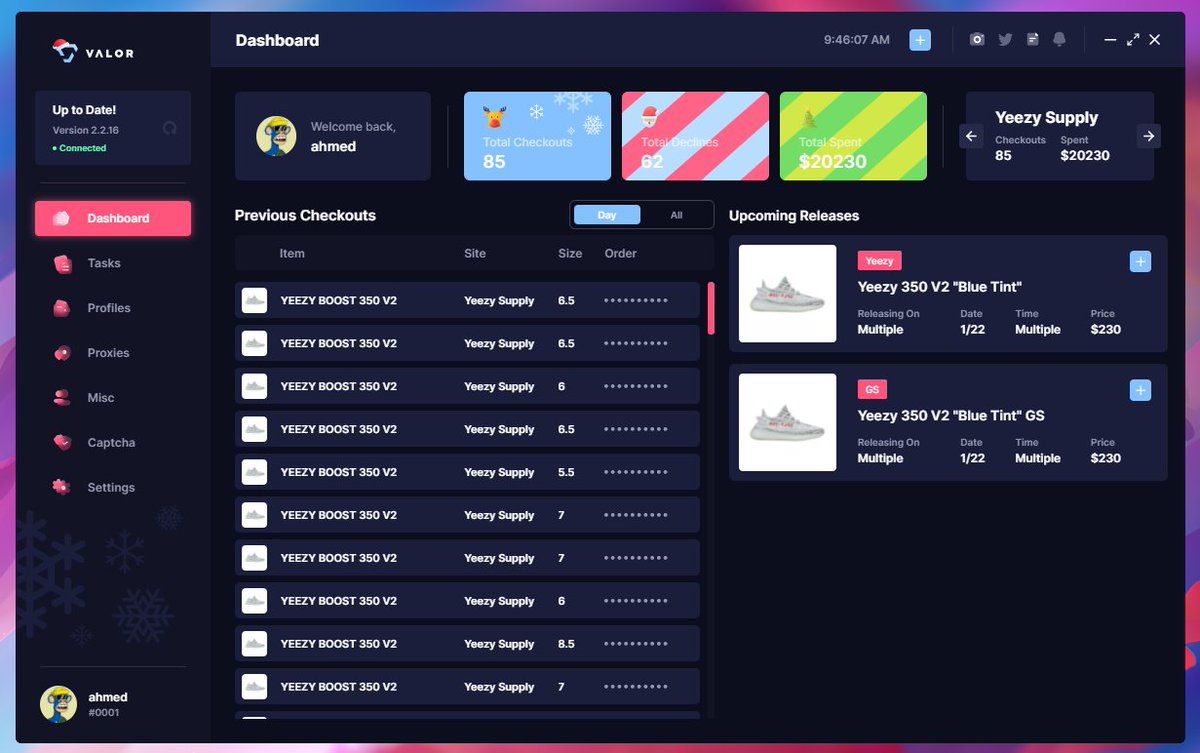Click the pink GS tag on release card
1200x753 pixels.
tap(872, 389)
